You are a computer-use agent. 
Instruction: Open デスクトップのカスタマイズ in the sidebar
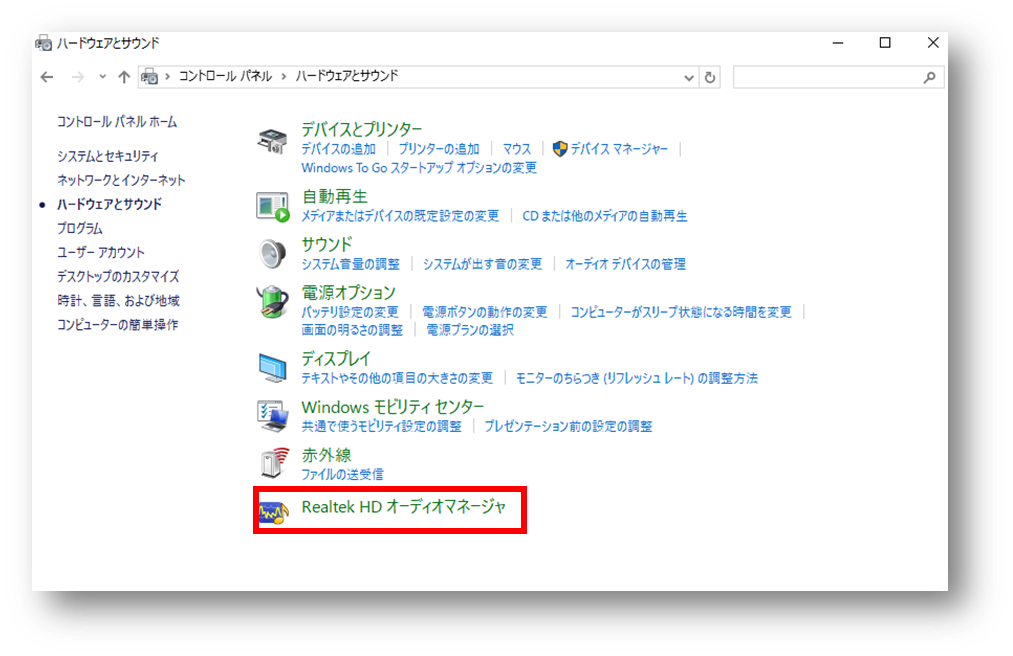click(118, 277)
